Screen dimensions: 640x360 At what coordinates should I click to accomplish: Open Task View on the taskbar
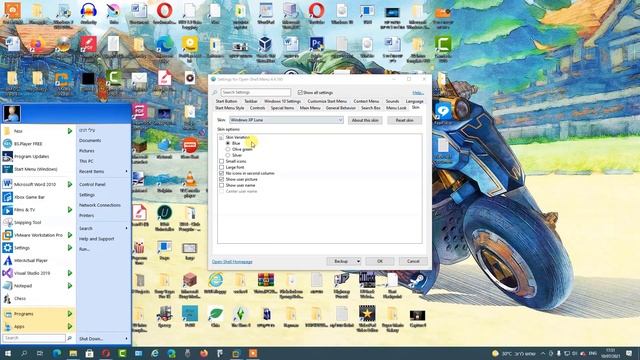[40, 353]
